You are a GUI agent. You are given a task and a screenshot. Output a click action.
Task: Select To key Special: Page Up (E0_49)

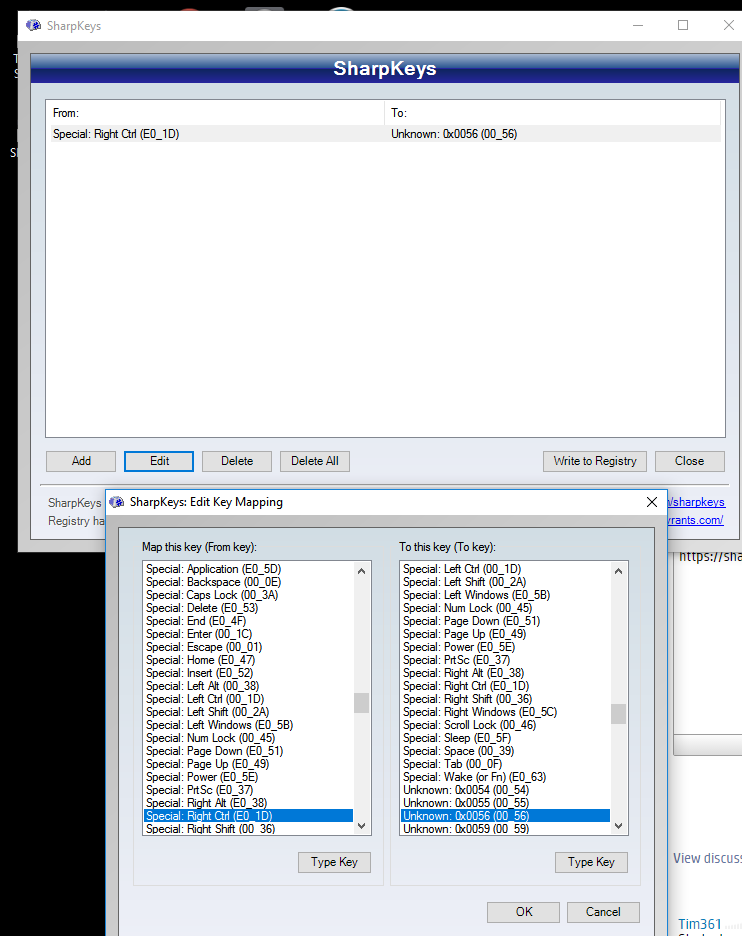point(505,634)
